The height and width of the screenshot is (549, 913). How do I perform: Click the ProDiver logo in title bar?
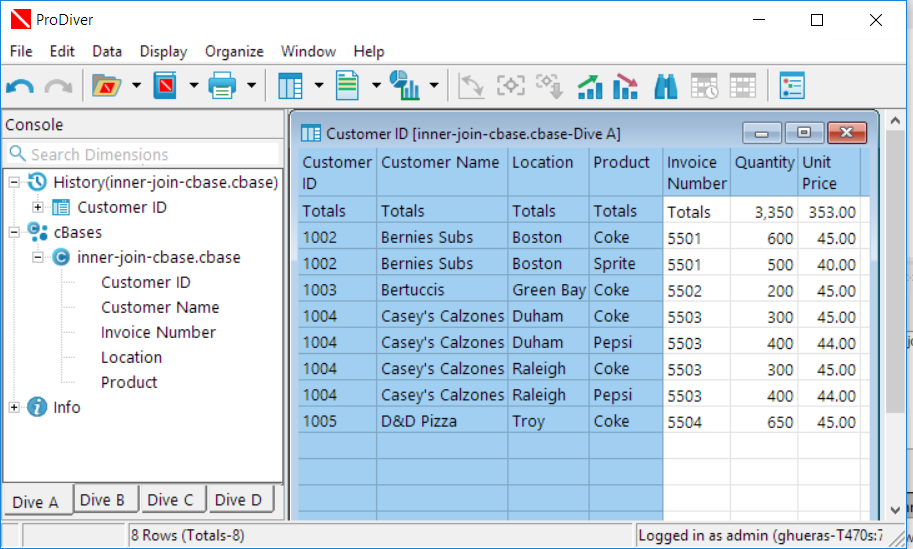pos(21,19)
